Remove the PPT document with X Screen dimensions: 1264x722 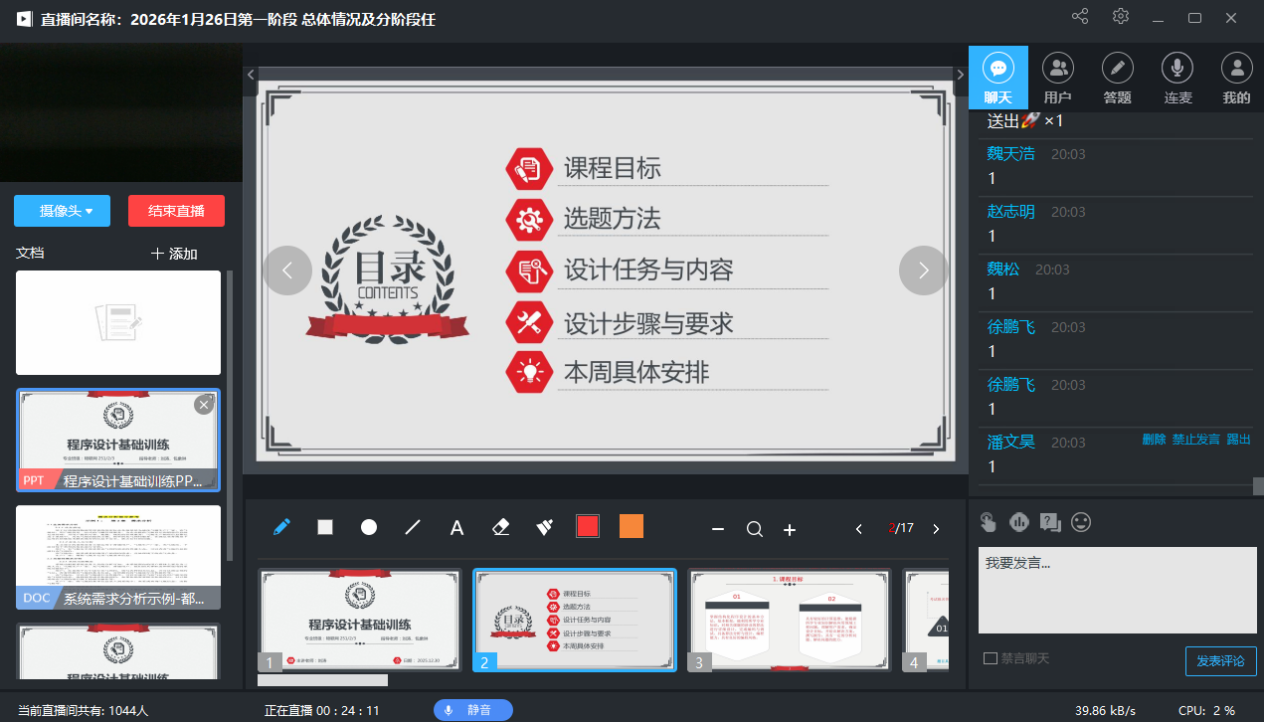(204, 405)
